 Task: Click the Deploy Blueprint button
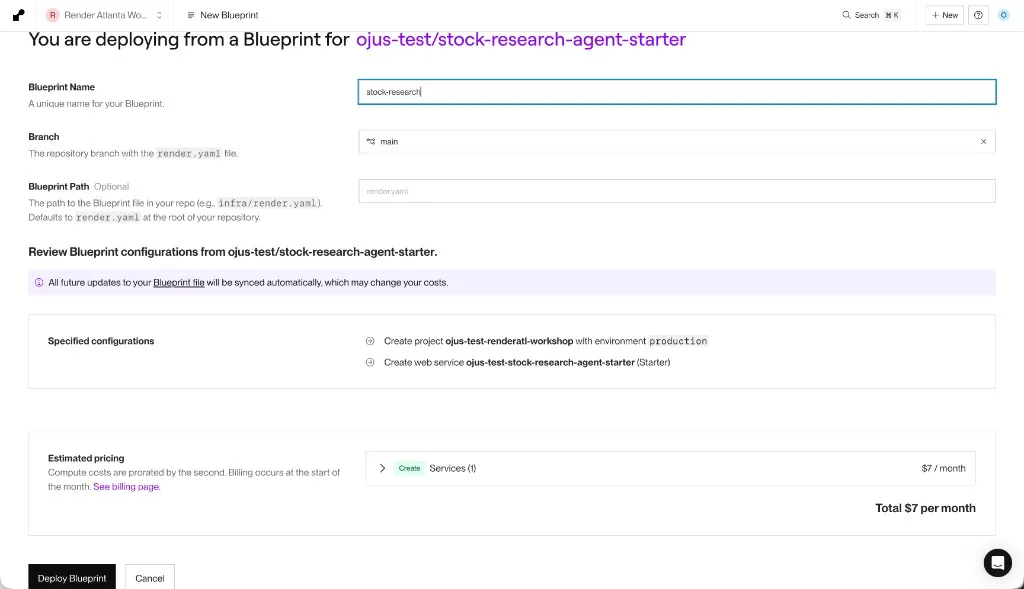tap(72, 578)
